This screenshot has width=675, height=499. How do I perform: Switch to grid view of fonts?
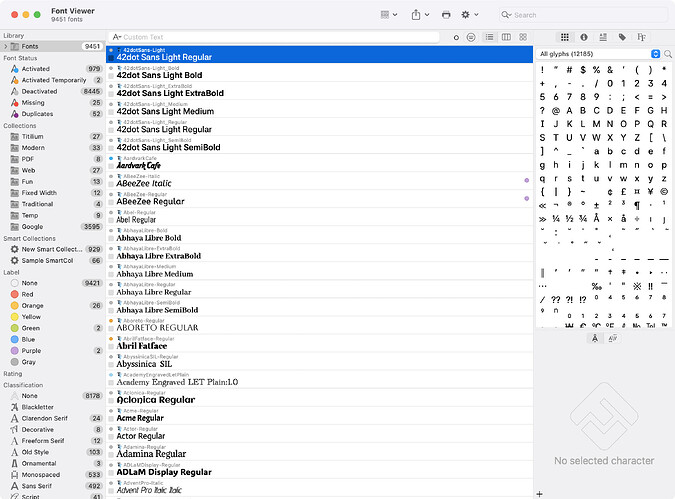[x=523, y=37]
